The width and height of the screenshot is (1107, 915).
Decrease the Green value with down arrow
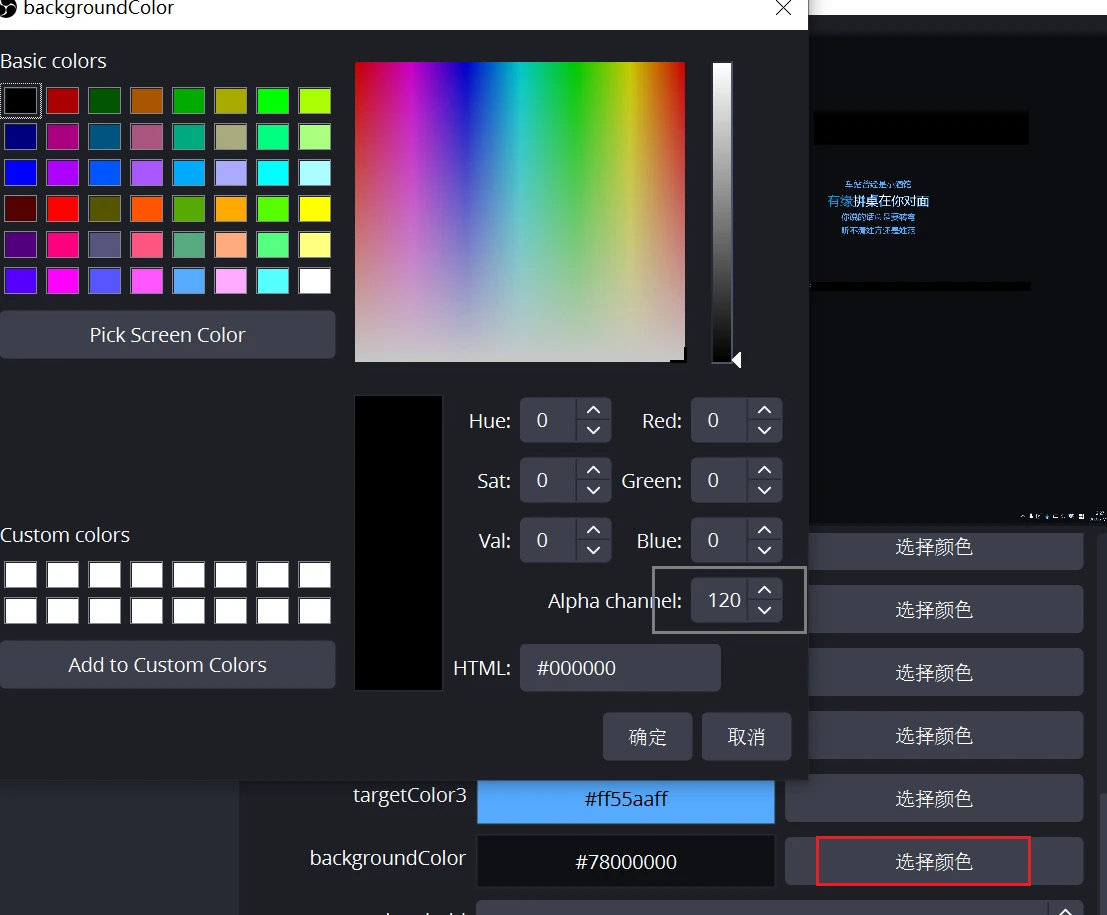(x=765, y=490)
